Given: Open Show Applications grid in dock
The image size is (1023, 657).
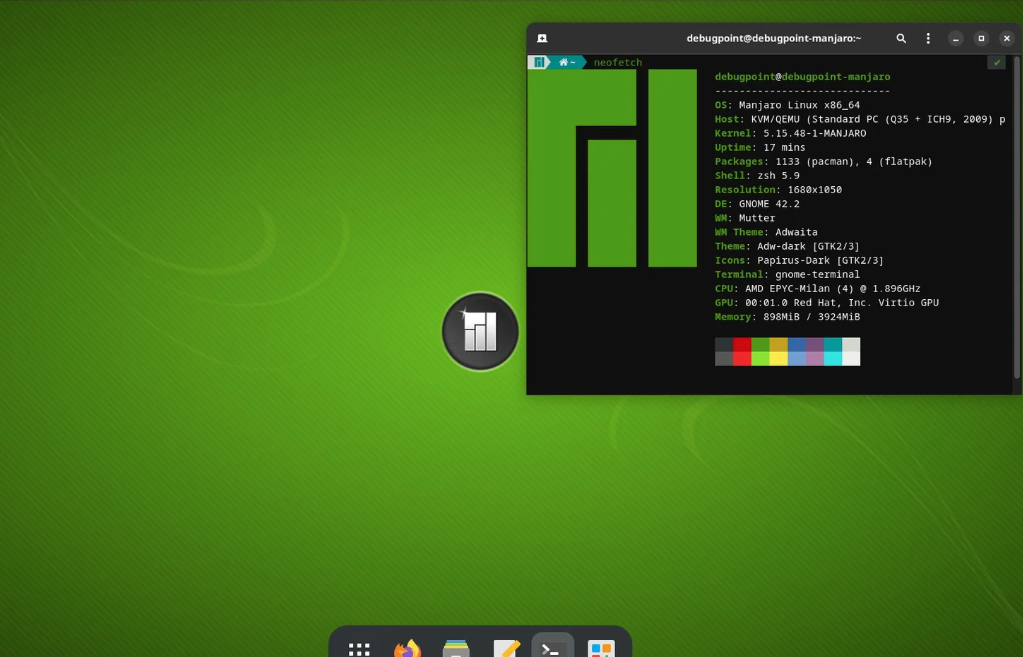Looking at the screenshot, I should point(359,648).
